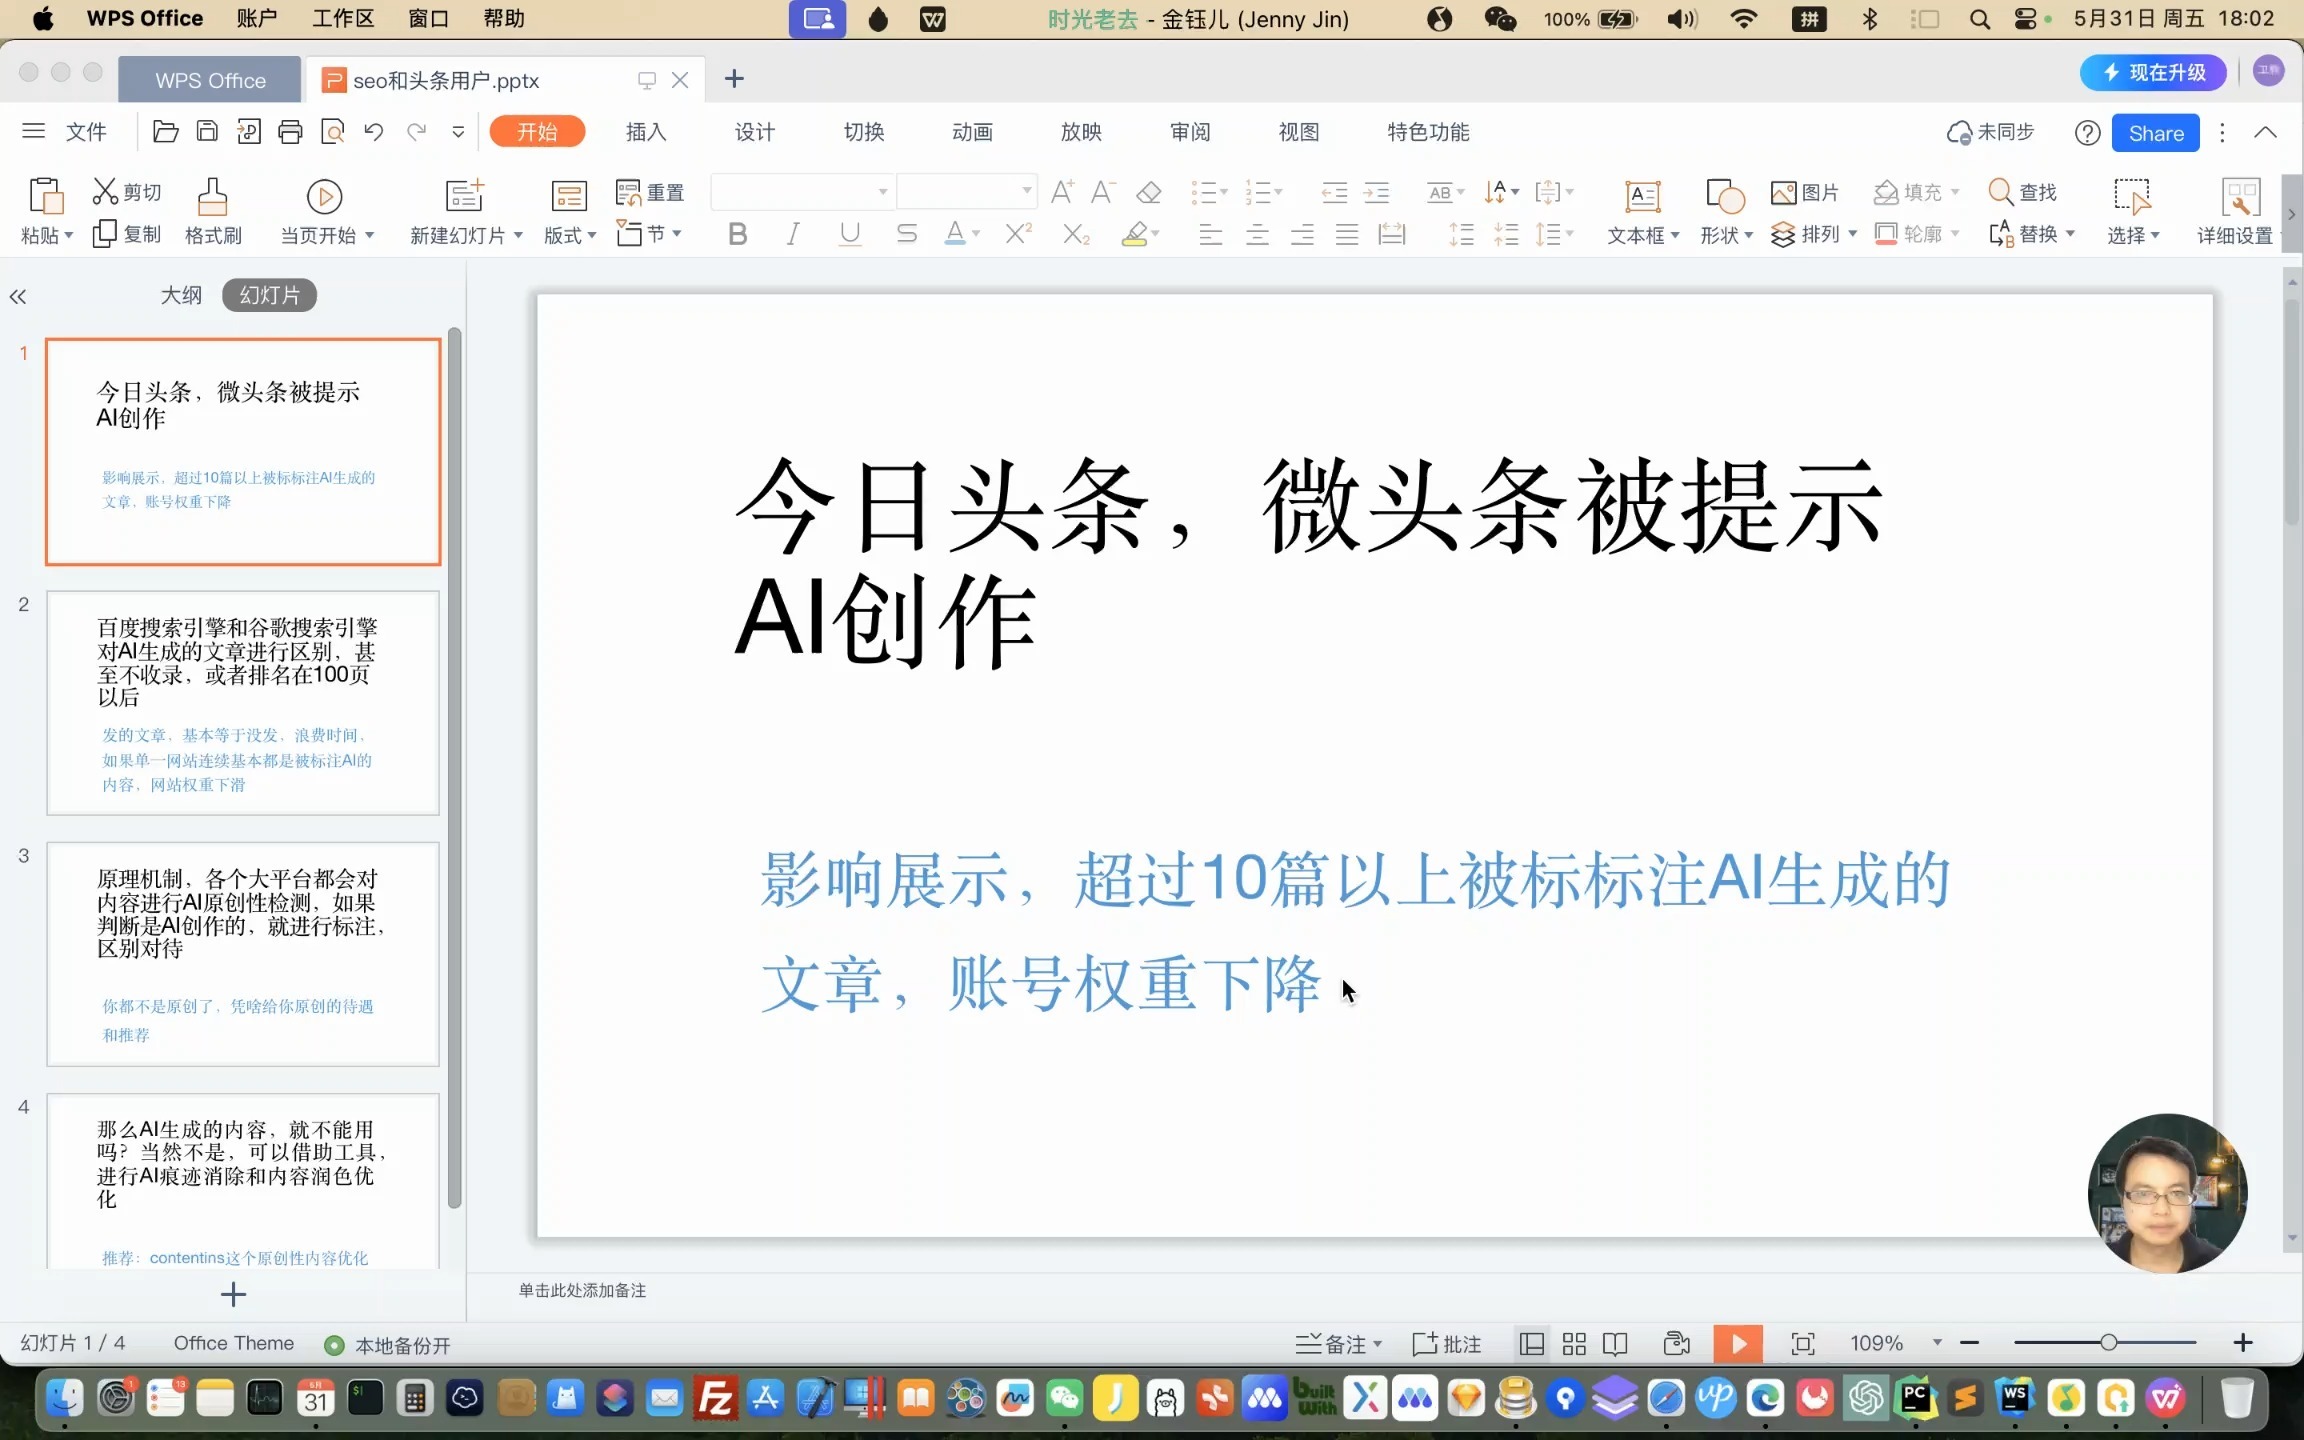This screenshot has height=1440, width=2304.
Task: Toggle Strikethrough formatting
Action: (906, 234)
